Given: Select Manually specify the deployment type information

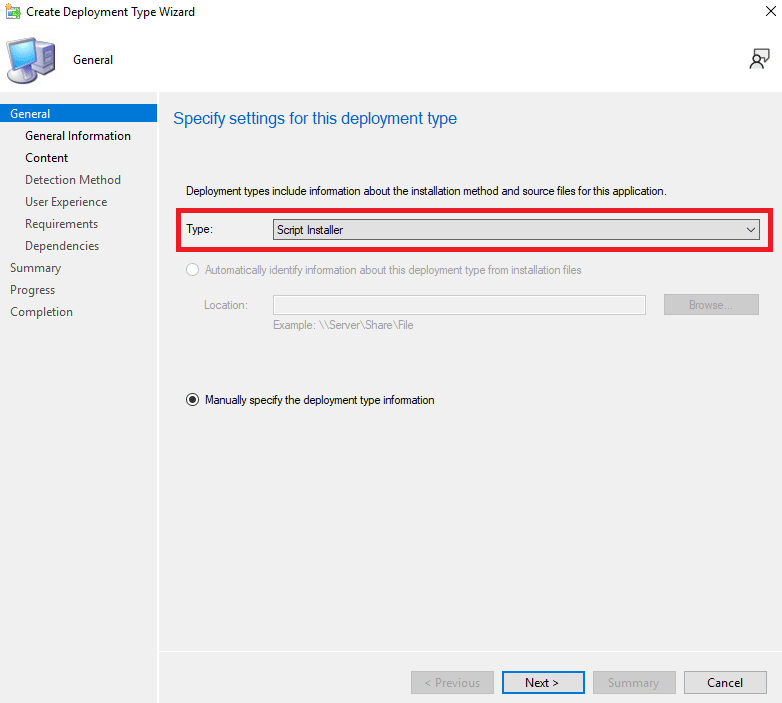Looking at the screenshot, I should pos(193,400).
